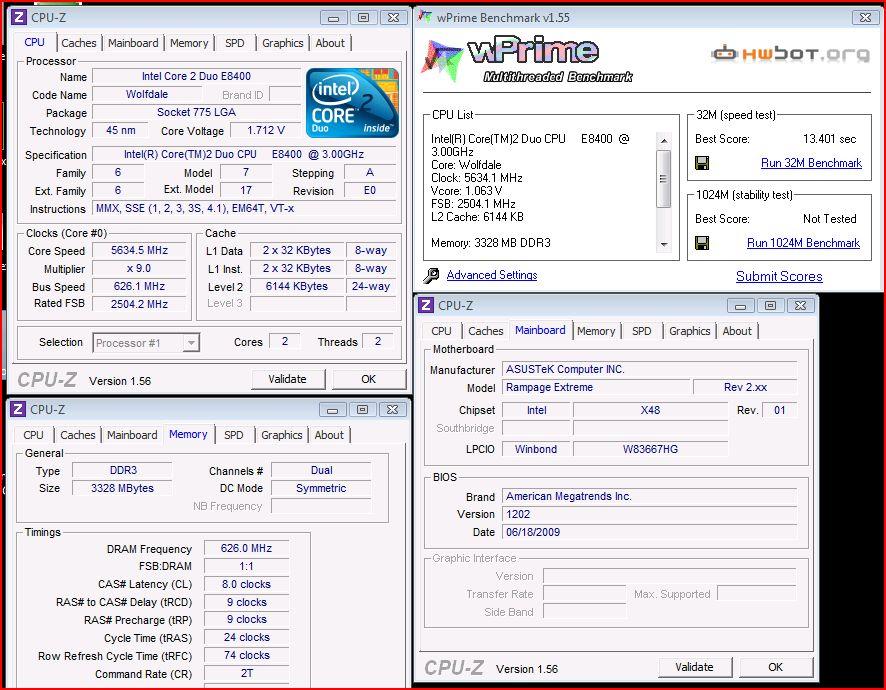Click the Command Rate value 2T

coord(246,673)
